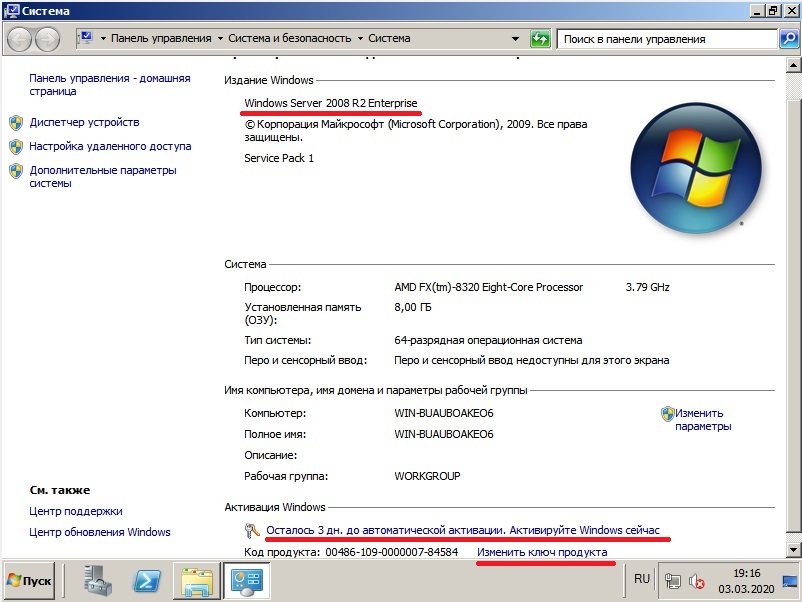This screenshot has width=802, height=602.
Task: Open the address bar history dropdown
Action: coord(515,38)
